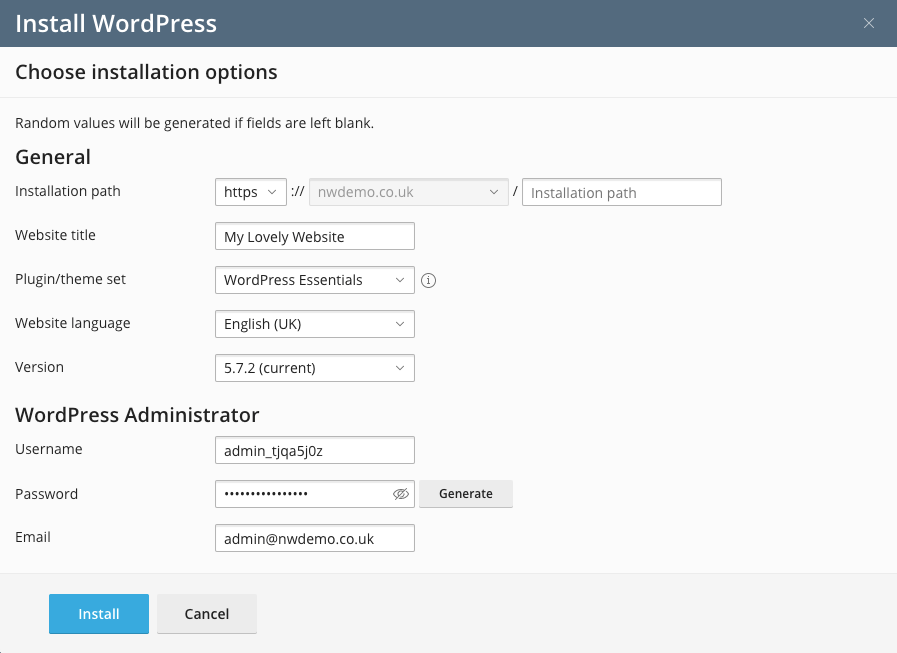This screenshot has width=897, height=653.
Task: Click the Install button
Action: click(99, 614)
